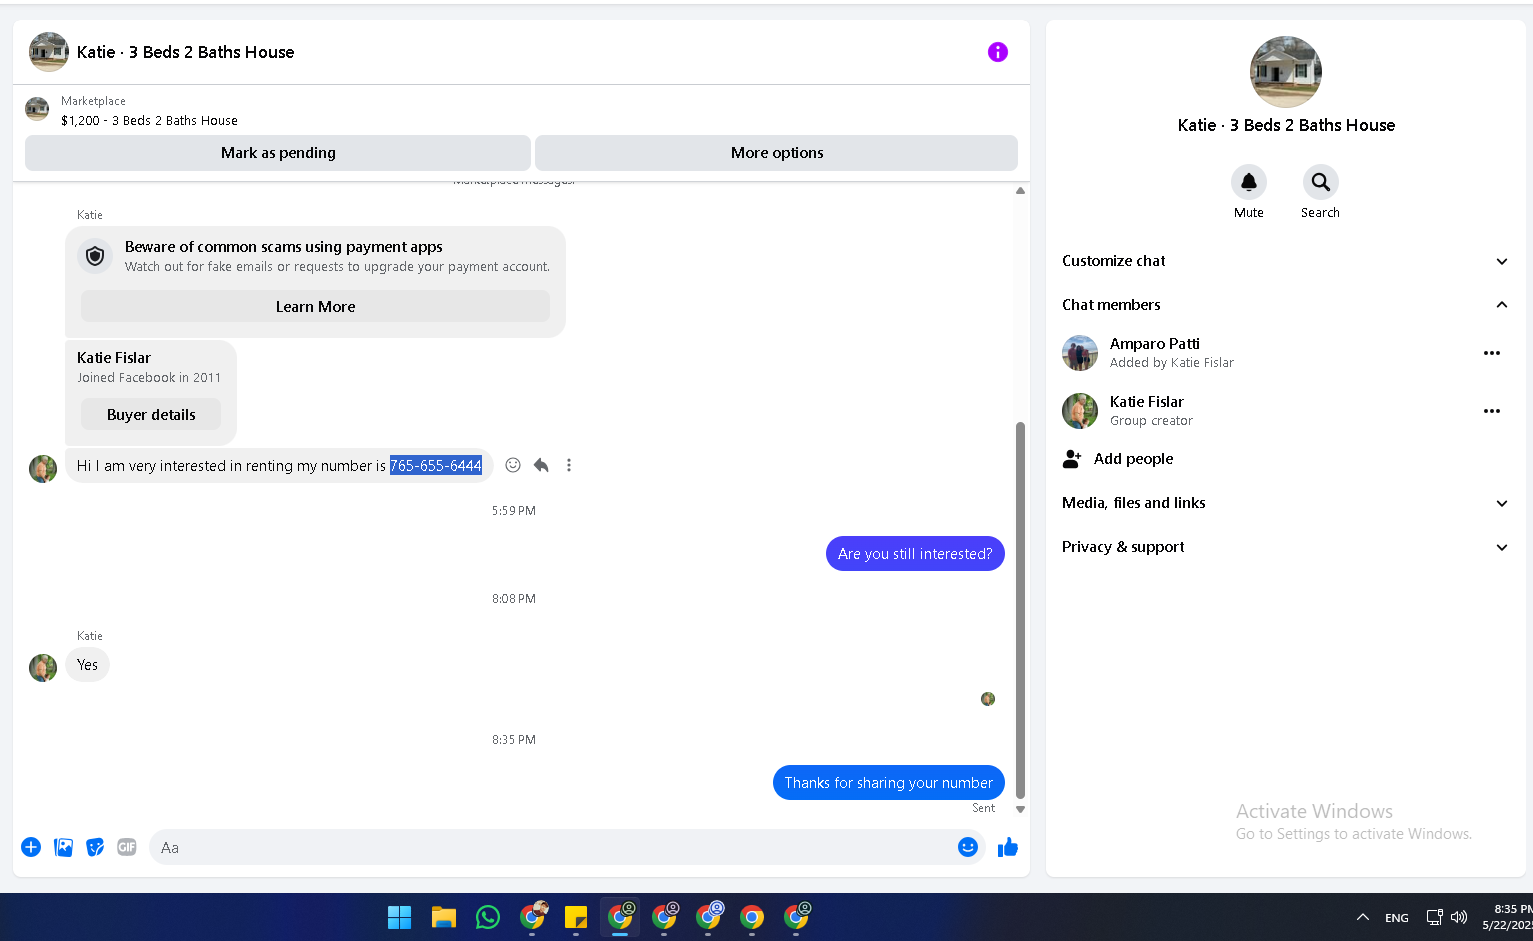Click the "Are you still interested?" message bubble

pos(915,554)
